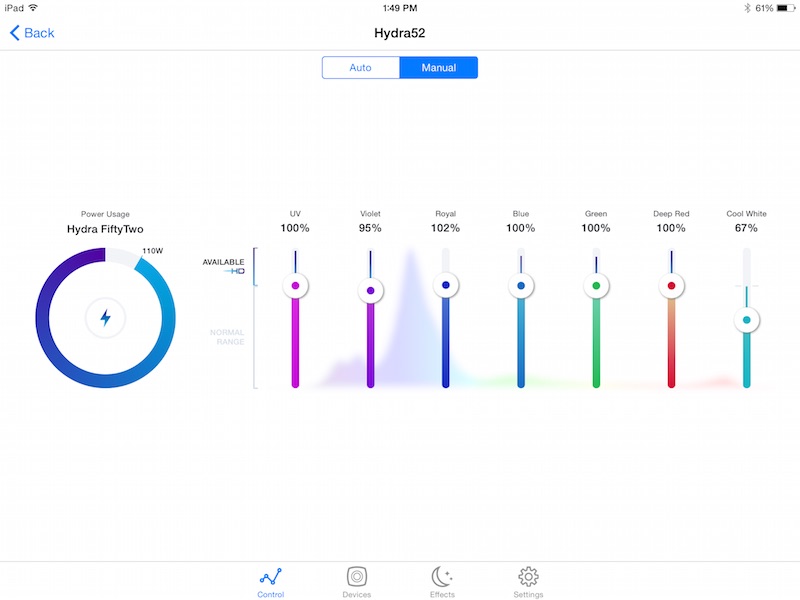Select the Manual mode segment
Screen dimensions: 800x600
(x=439, y=68)
